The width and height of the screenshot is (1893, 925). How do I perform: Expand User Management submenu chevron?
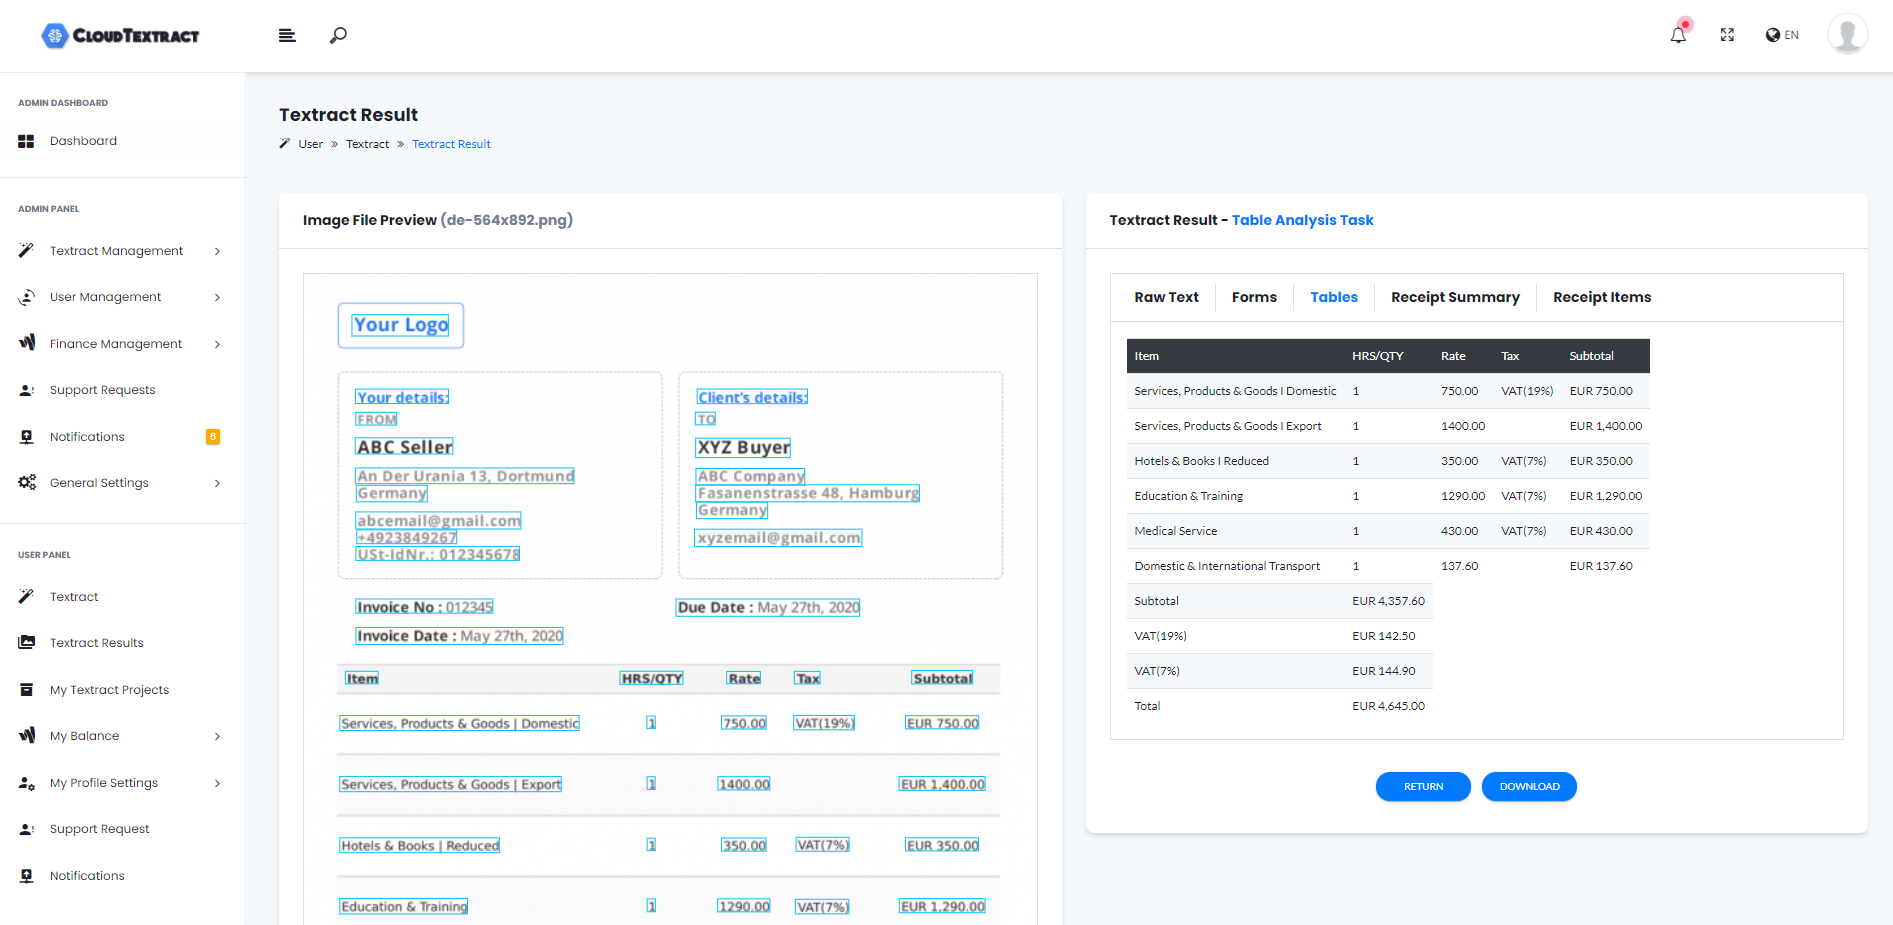point(217,297)
